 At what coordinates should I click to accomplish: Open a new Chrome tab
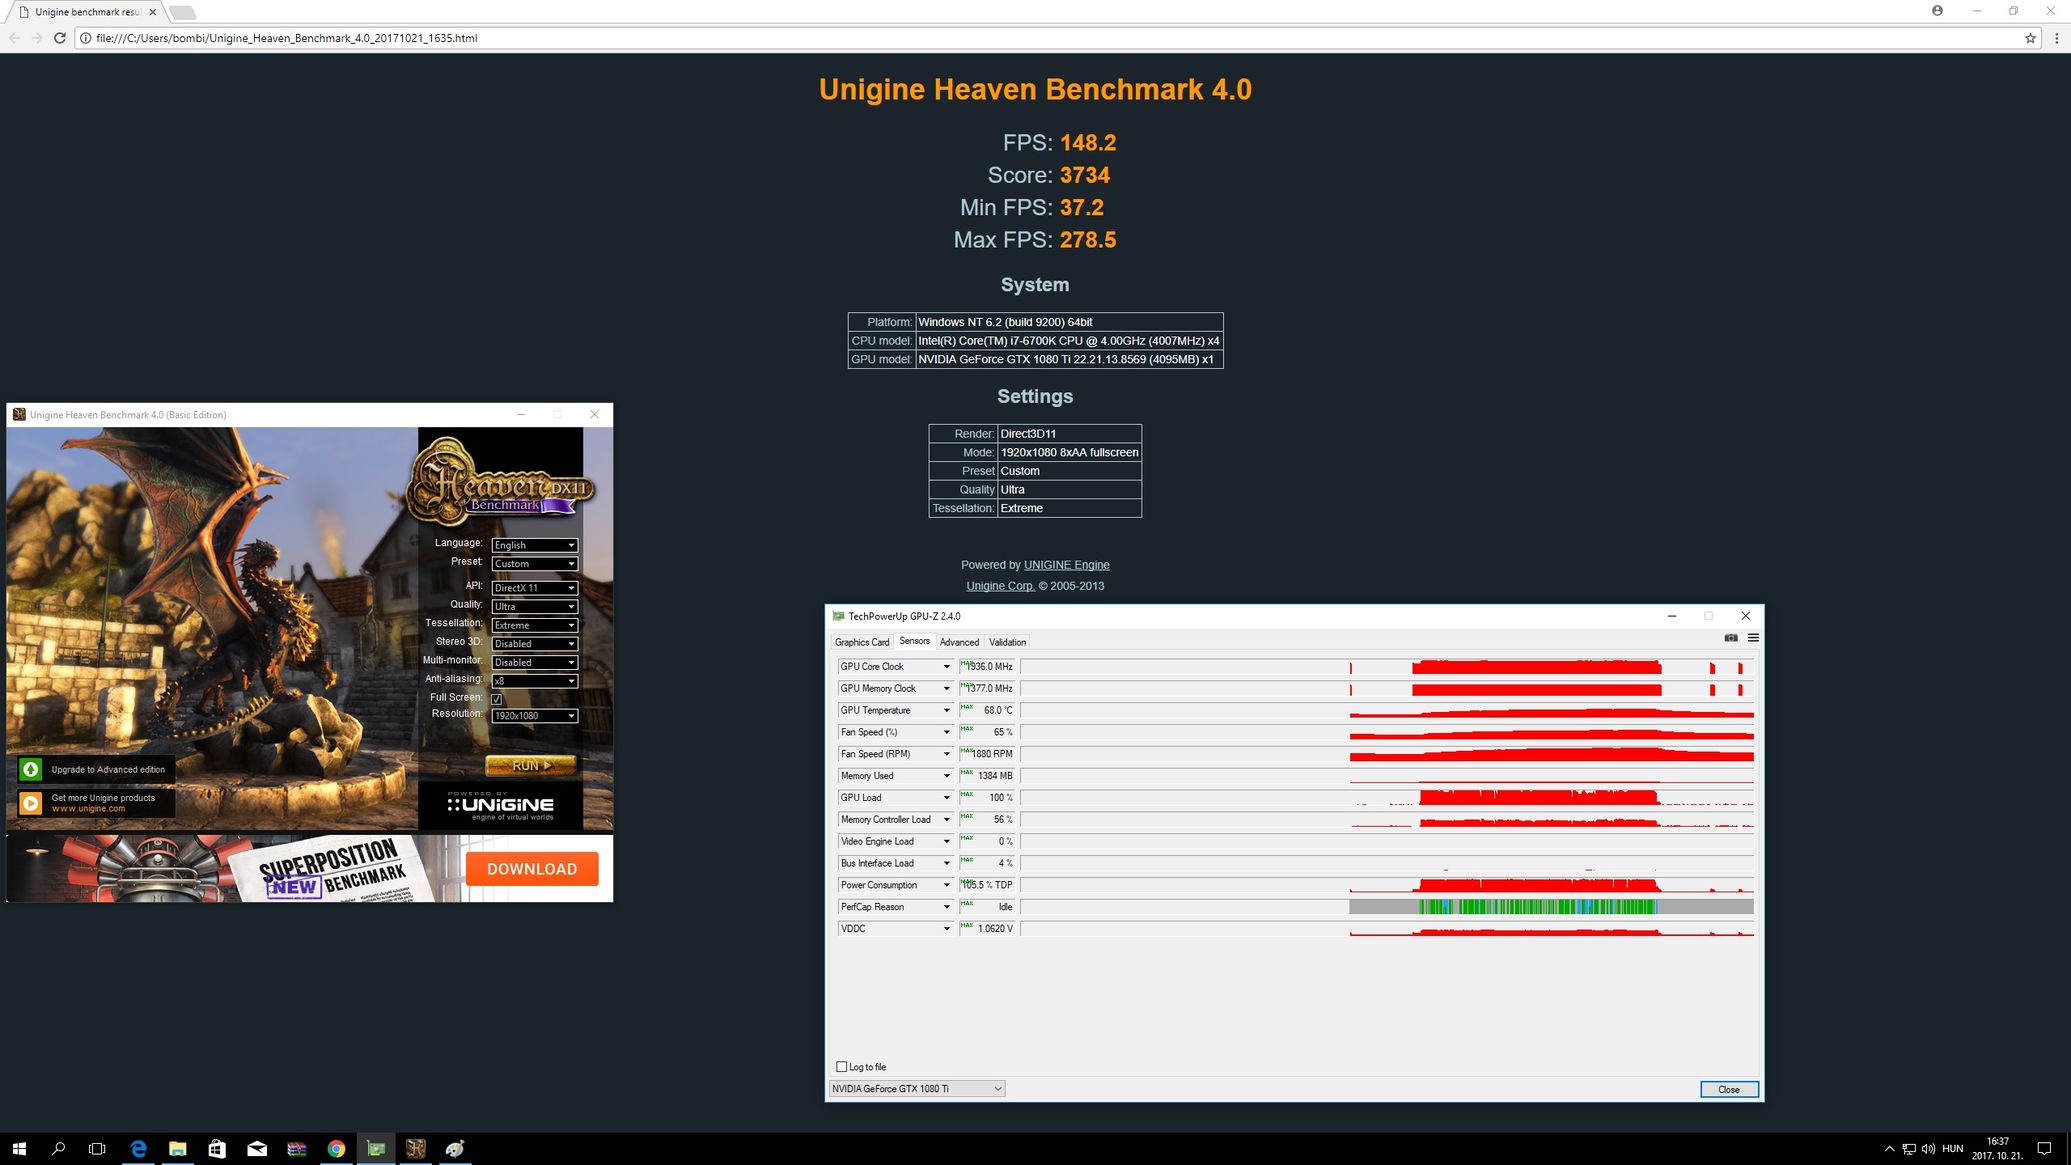[x=182, y=12]
